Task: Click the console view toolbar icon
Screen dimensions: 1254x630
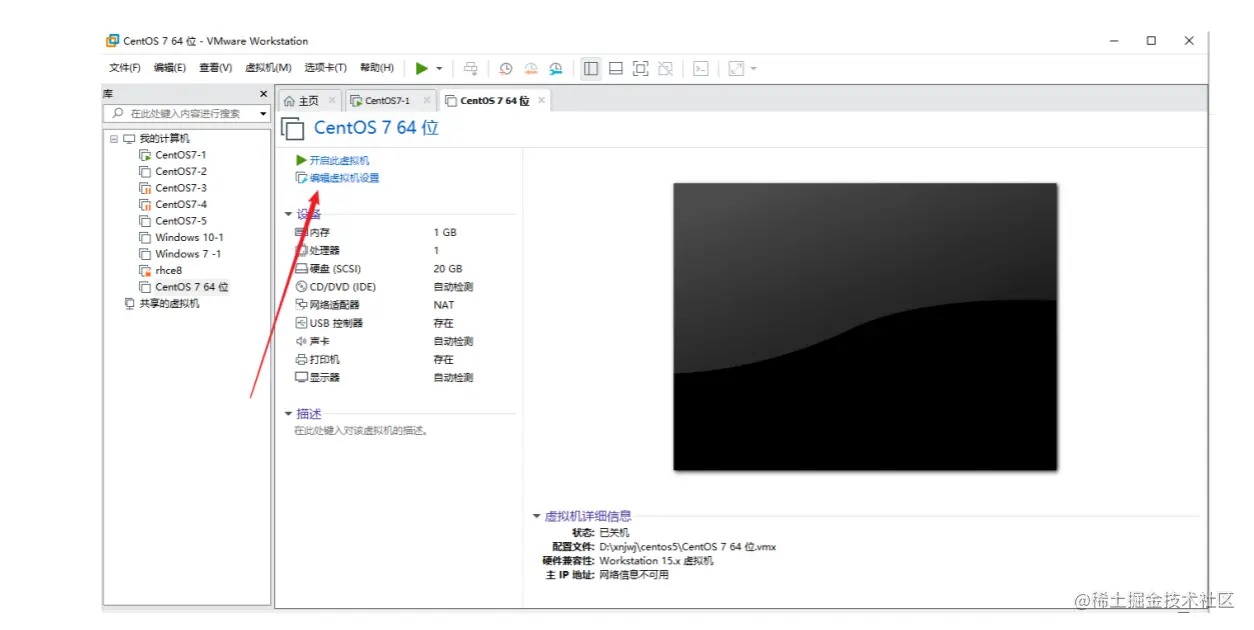Action: click(x=702, y=68)
